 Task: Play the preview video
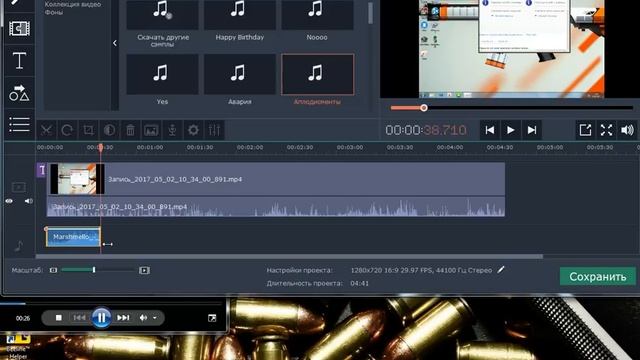[x=511, y=130]
